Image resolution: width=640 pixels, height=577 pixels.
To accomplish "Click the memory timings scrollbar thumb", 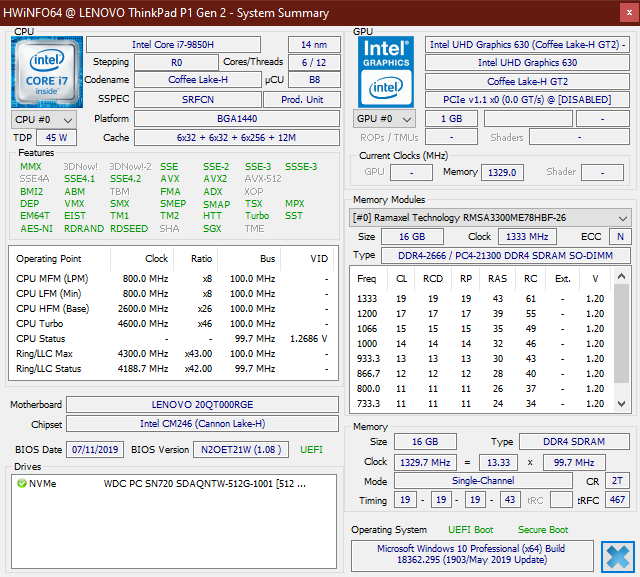I will 621,333.
